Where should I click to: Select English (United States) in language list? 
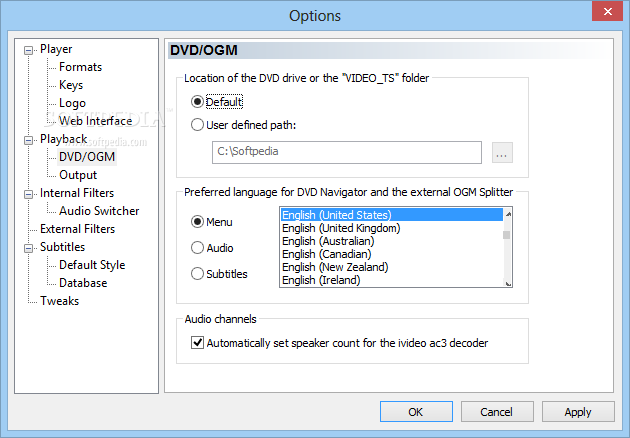coord(392,215)
